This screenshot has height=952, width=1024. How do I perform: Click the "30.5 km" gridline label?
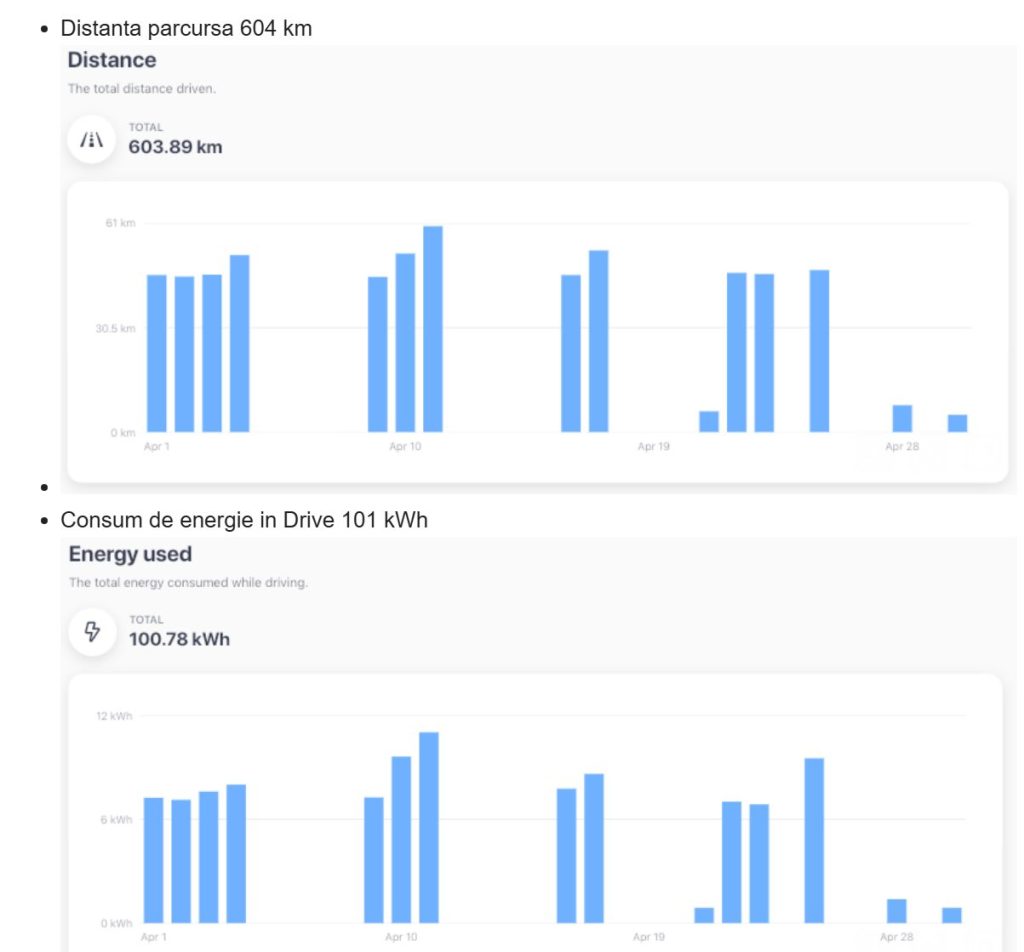pos(117,328)
